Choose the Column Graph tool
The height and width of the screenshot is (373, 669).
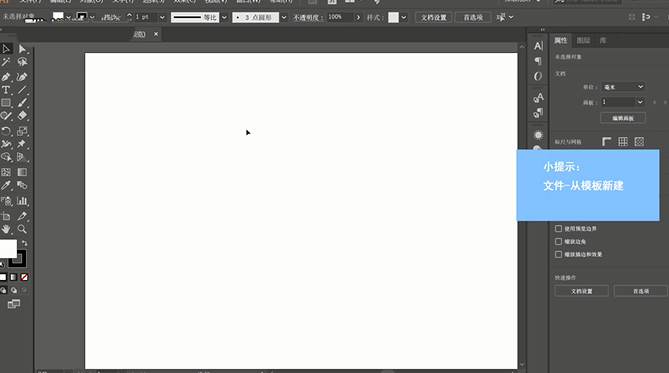click(x=22, y=201)
